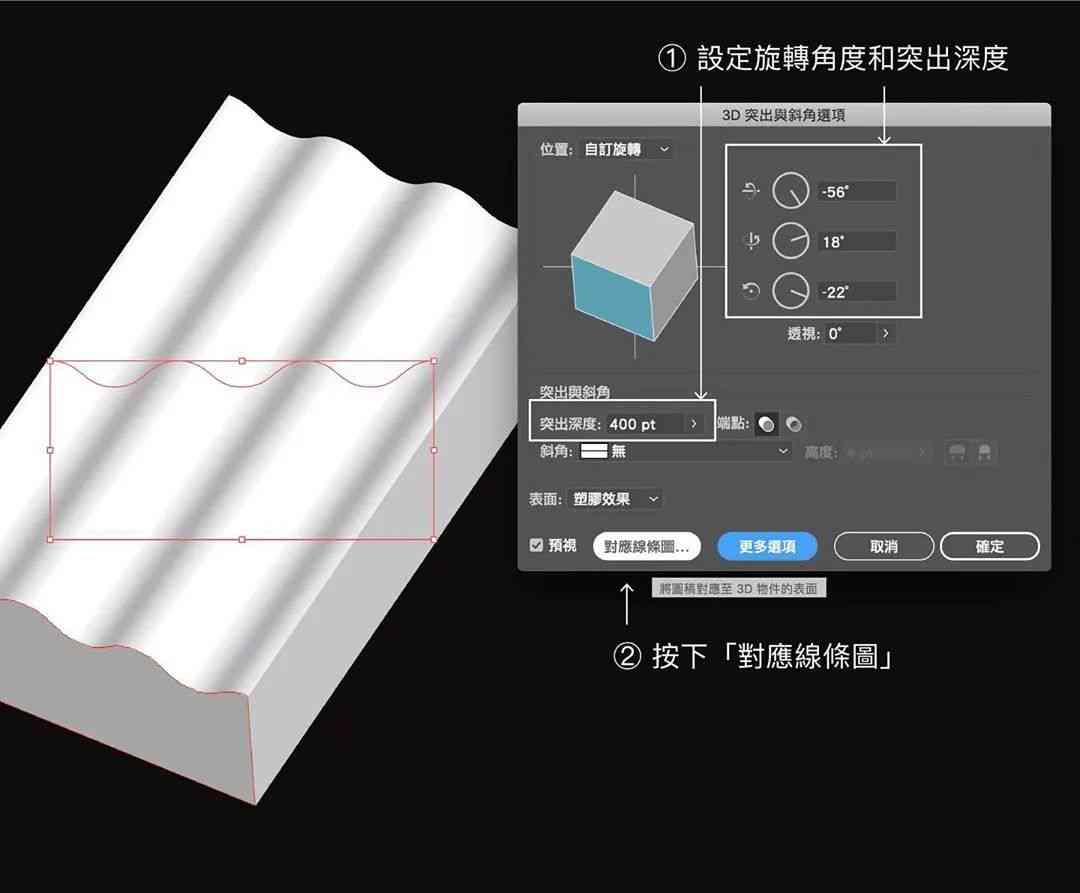Click the right-middle bounding box handle
Image resolution: width=1080 pixels, height=893 pixels.
[x=434, y=450]
